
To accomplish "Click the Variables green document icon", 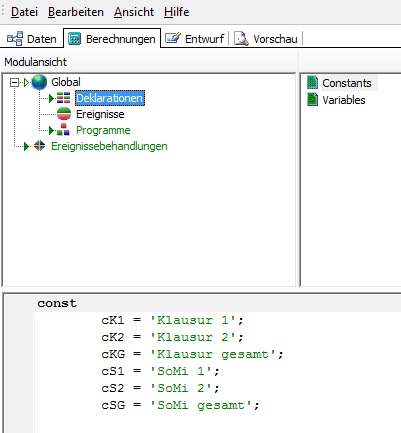I will tap(312, 99).
